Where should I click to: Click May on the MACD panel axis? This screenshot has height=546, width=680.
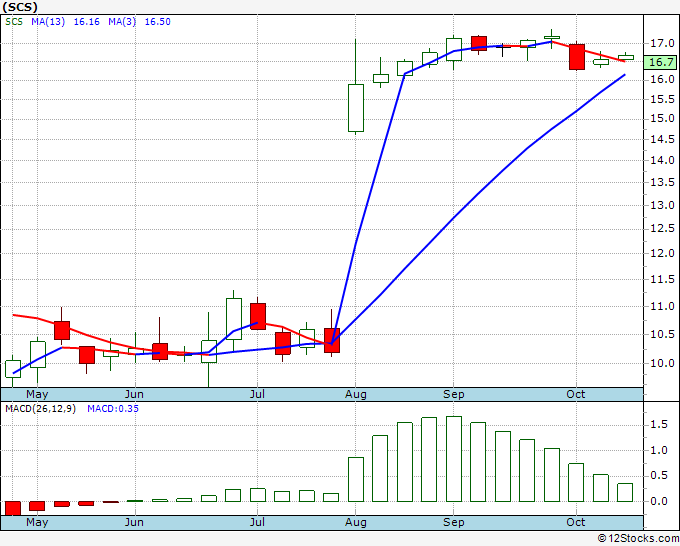tap(37, 522)
